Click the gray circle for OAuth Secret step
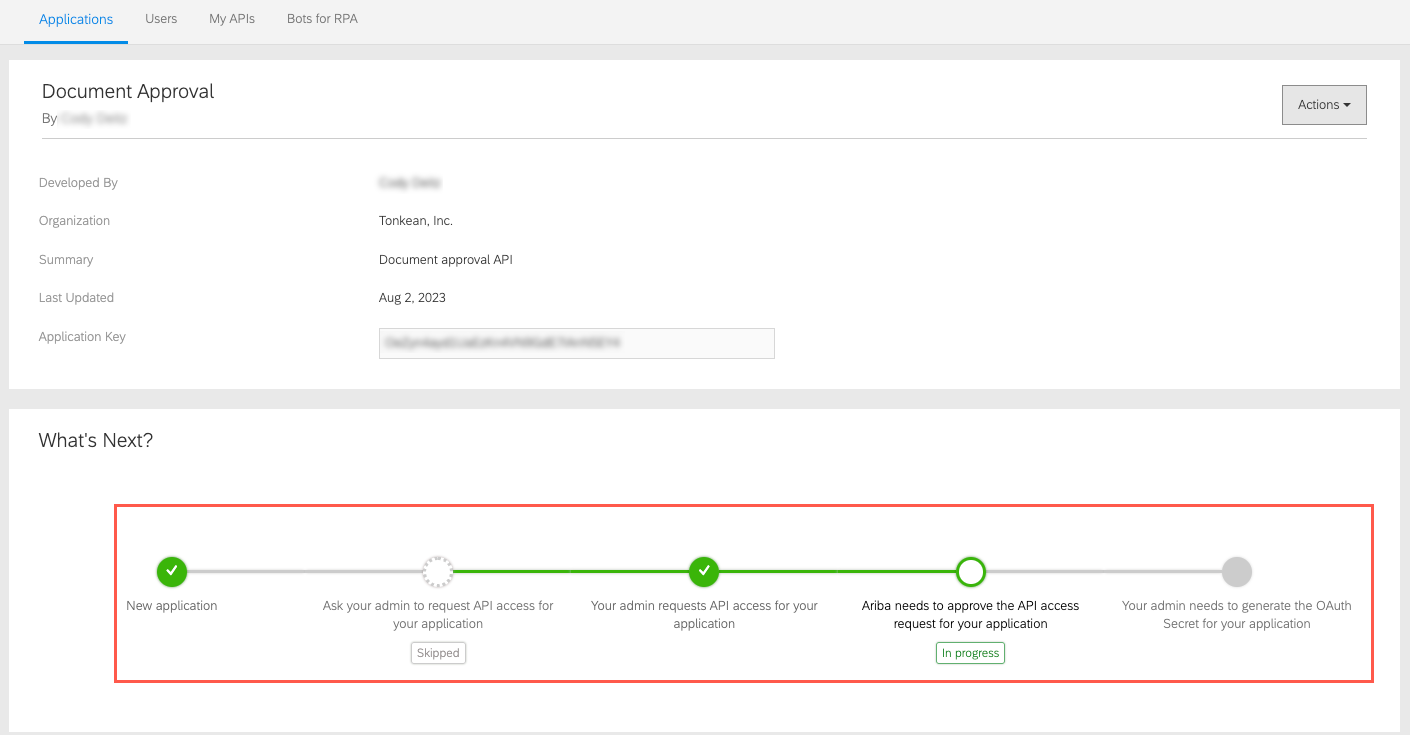 (x=1237, y=572)
